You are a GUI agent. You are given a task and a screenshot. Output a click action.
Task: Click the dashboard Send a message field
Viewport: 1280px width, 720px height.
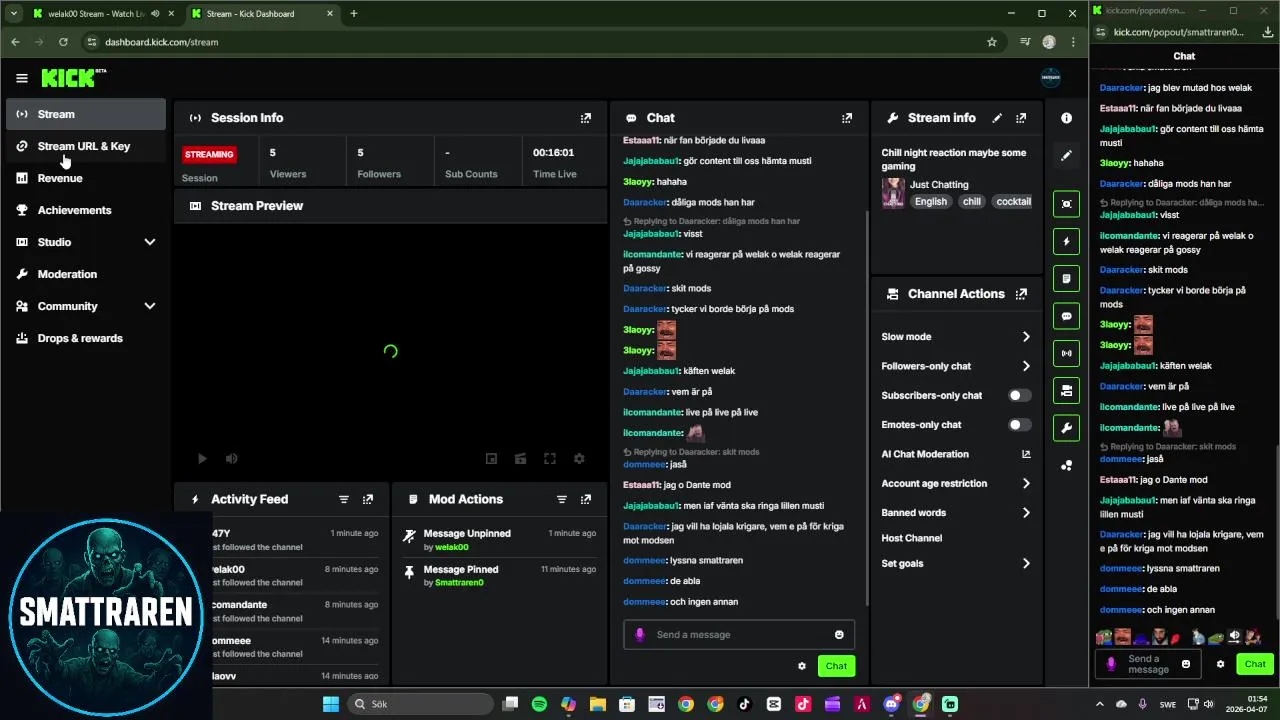[739, 635]
